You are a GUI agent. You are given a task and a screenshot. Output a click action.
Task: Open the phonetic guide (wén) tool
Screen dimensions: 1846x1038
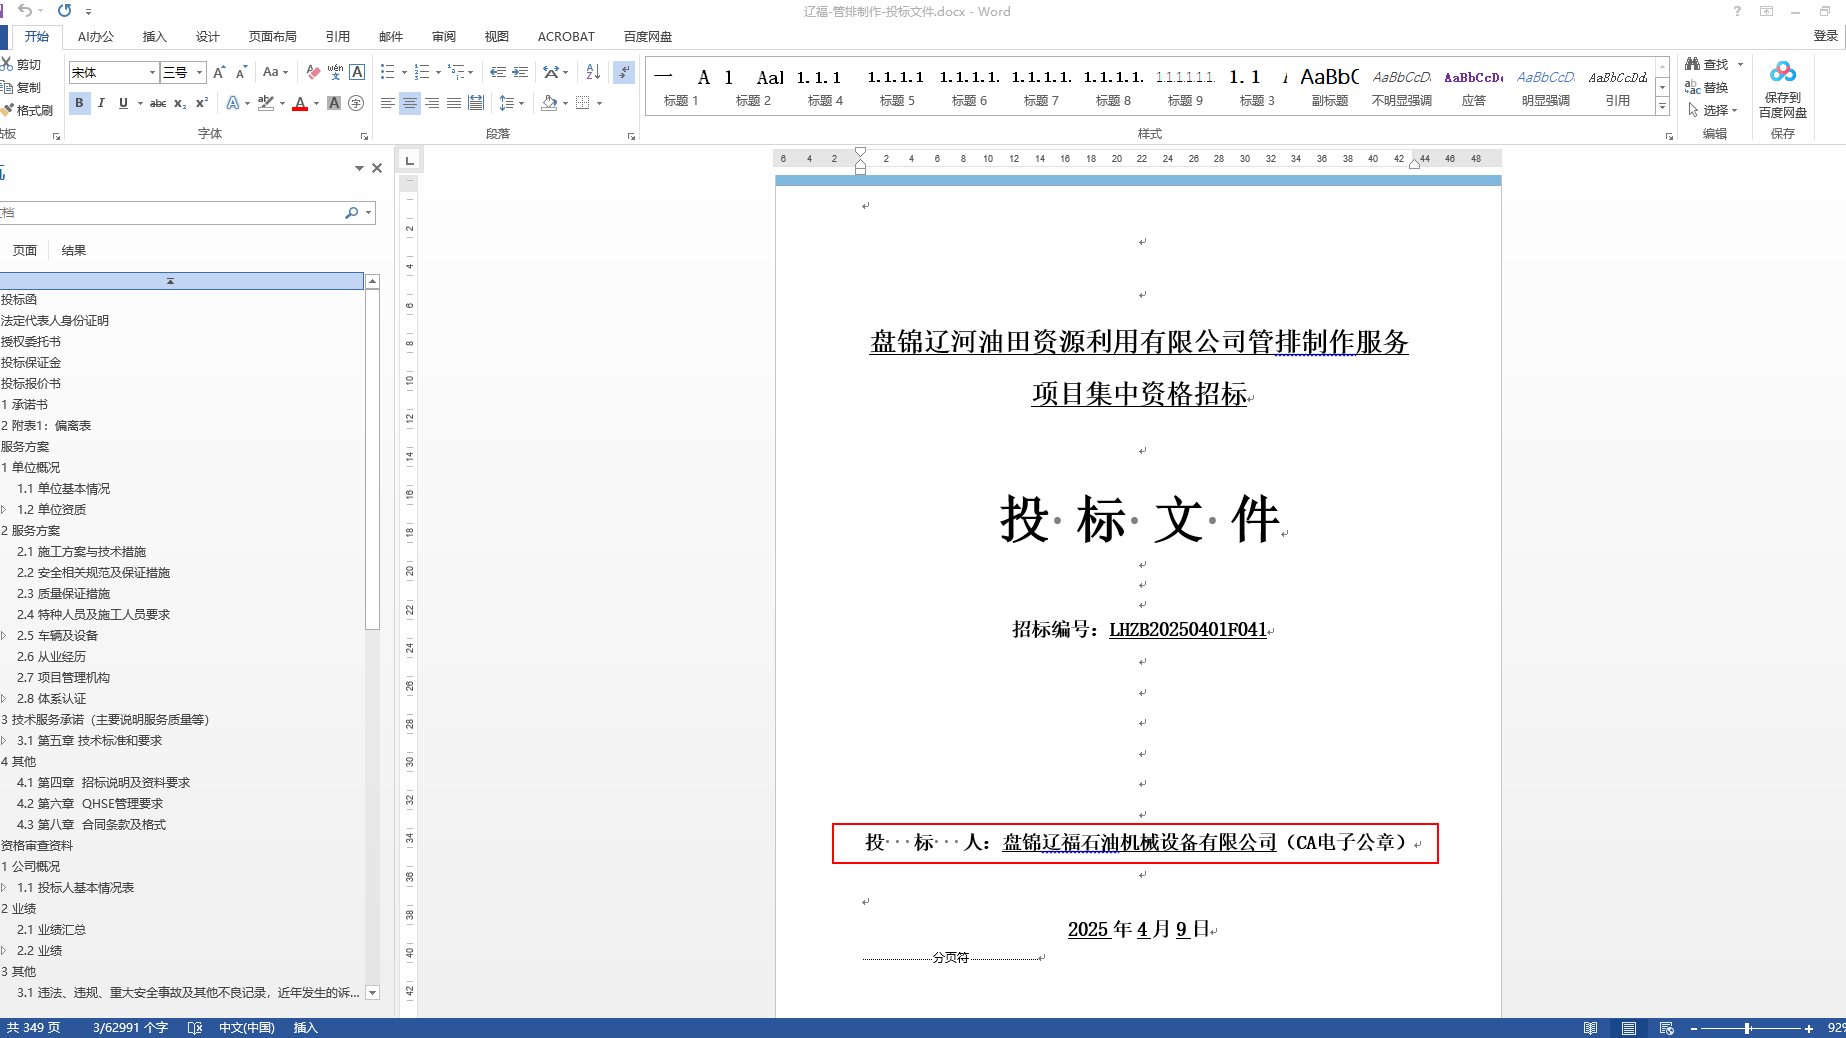[x=335, y=72]
